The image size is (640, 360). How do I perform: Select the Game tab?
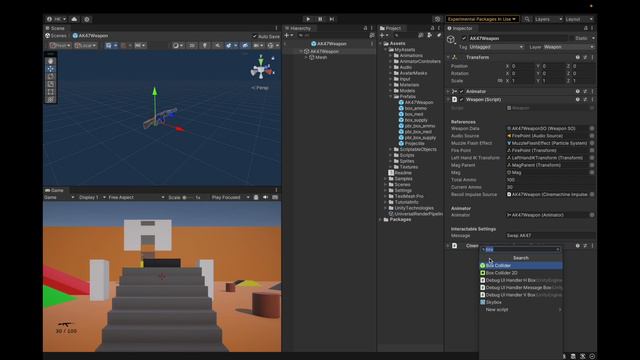(55, 190)
